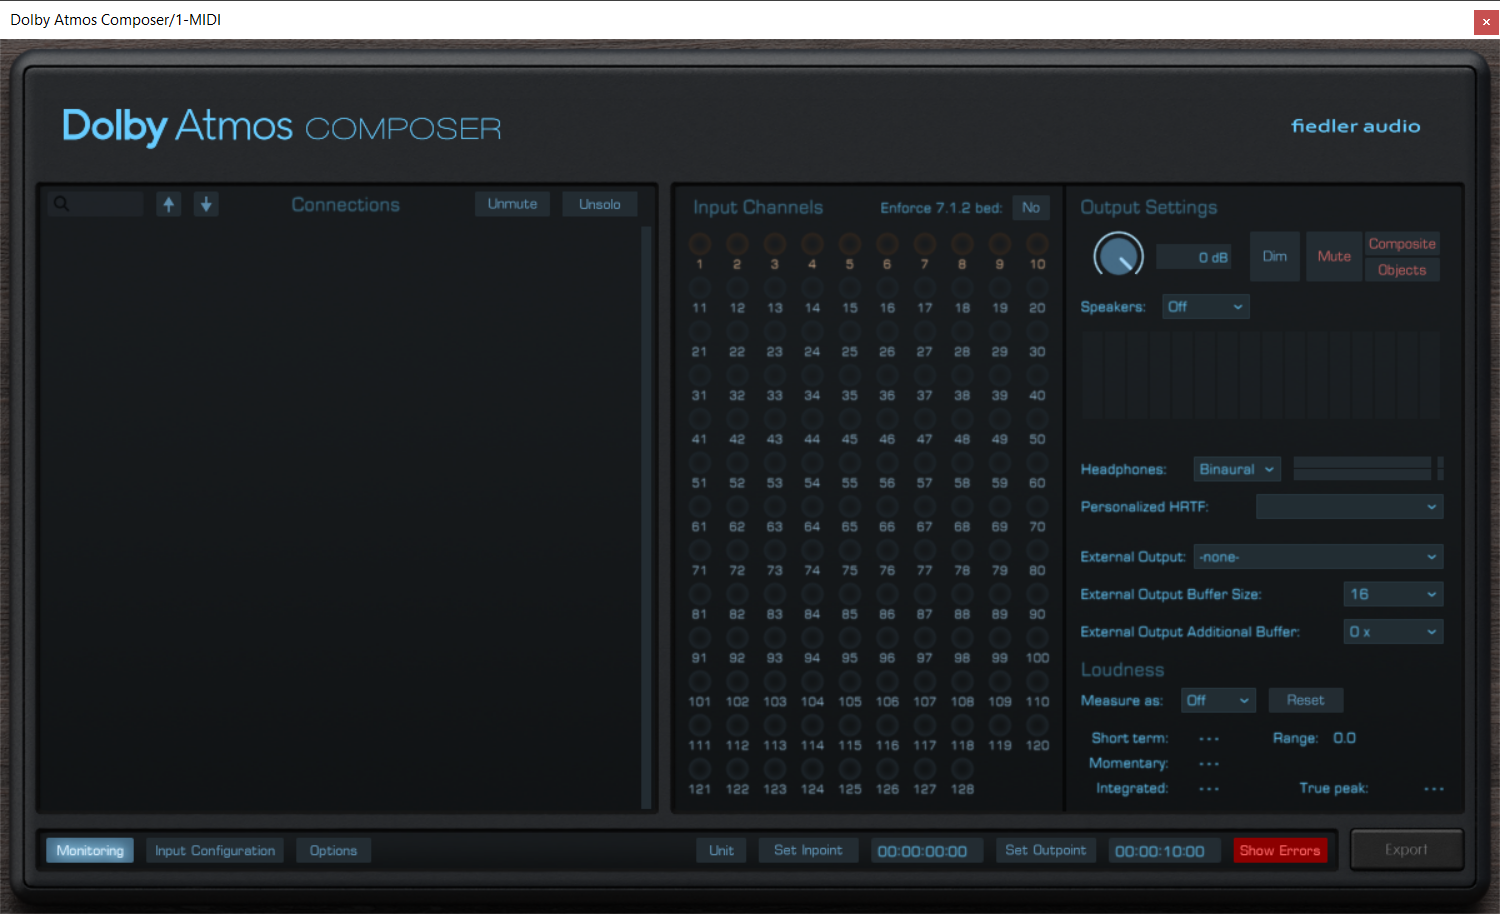Switch to the Monitoring tab
Screen dimensions: 1500x914
click(90, 850)
